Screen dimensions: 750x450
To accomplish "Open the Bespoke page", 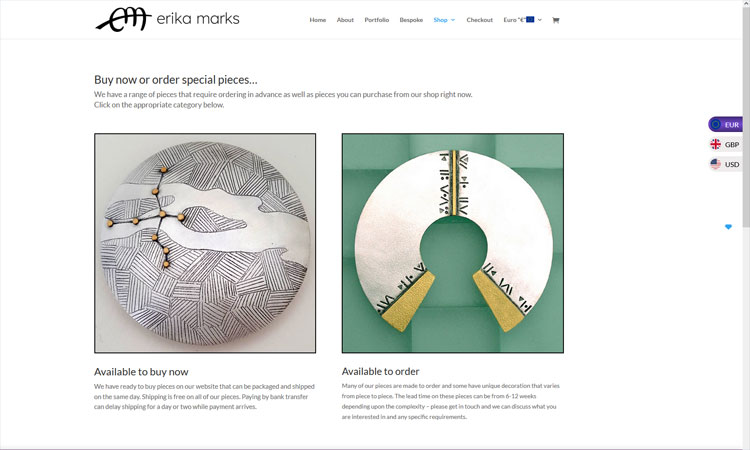I will point(411,20).
